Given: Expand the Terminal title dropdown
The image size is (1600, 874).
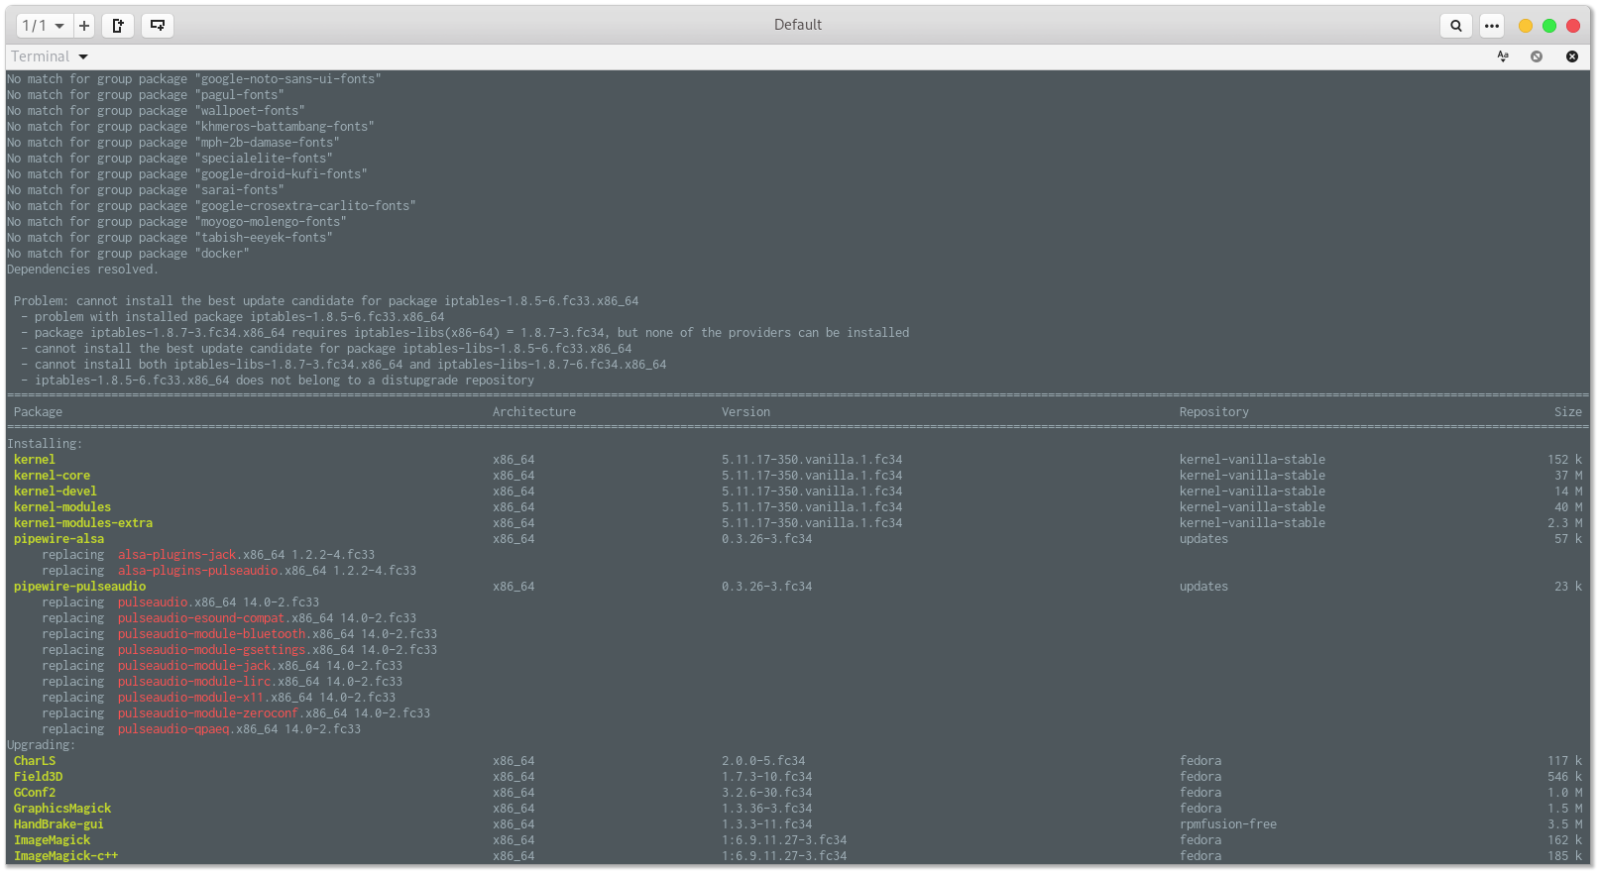Looking at the screenshot, I should [x=50, y=57].
